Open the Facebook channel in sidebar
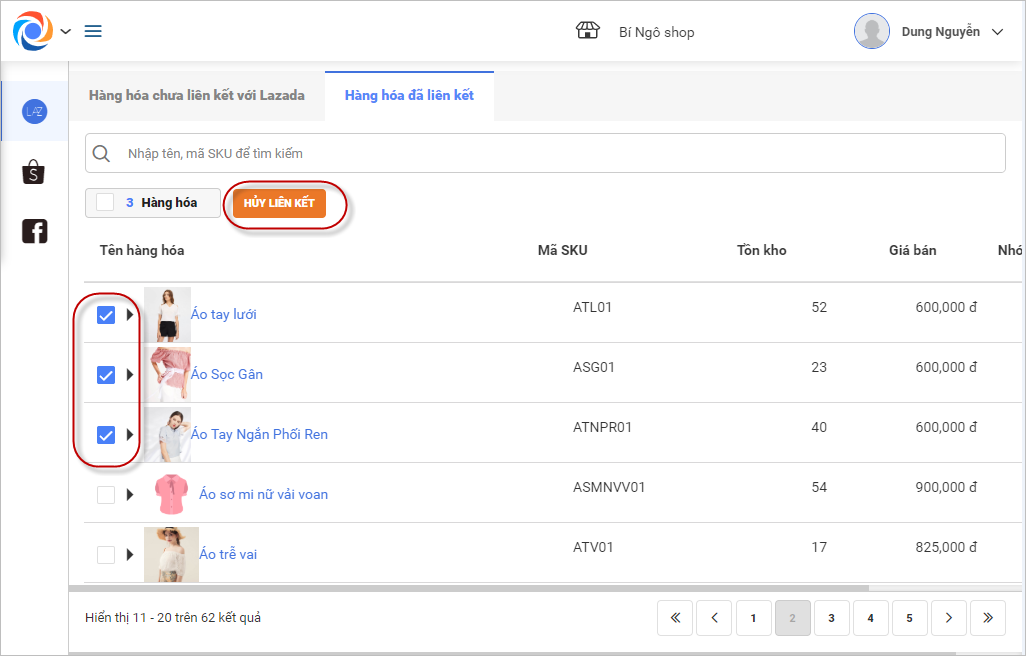Screen dimensions: 1026x656 [x=34, y=232]
